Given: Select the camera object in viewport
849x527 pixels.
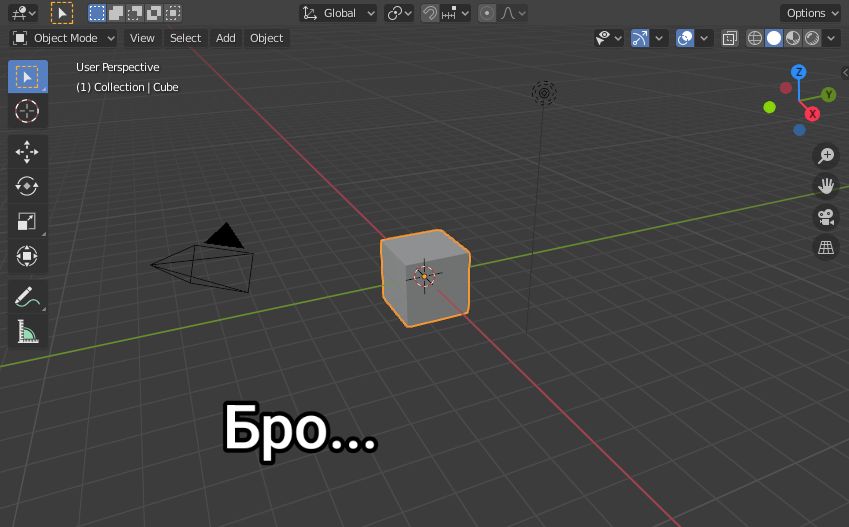Looking at the screenshot, I should 203,260.
